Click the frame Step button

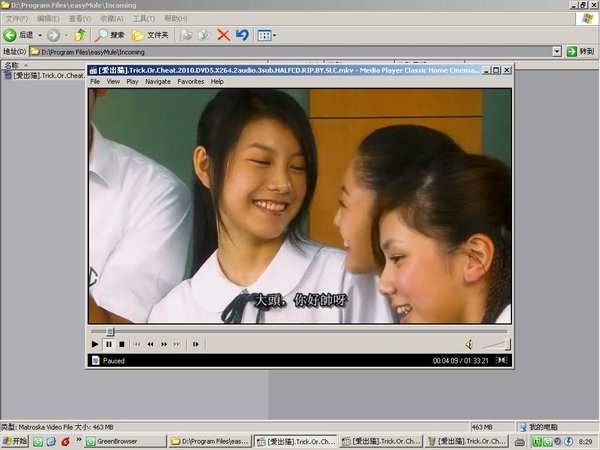point(196,344)
